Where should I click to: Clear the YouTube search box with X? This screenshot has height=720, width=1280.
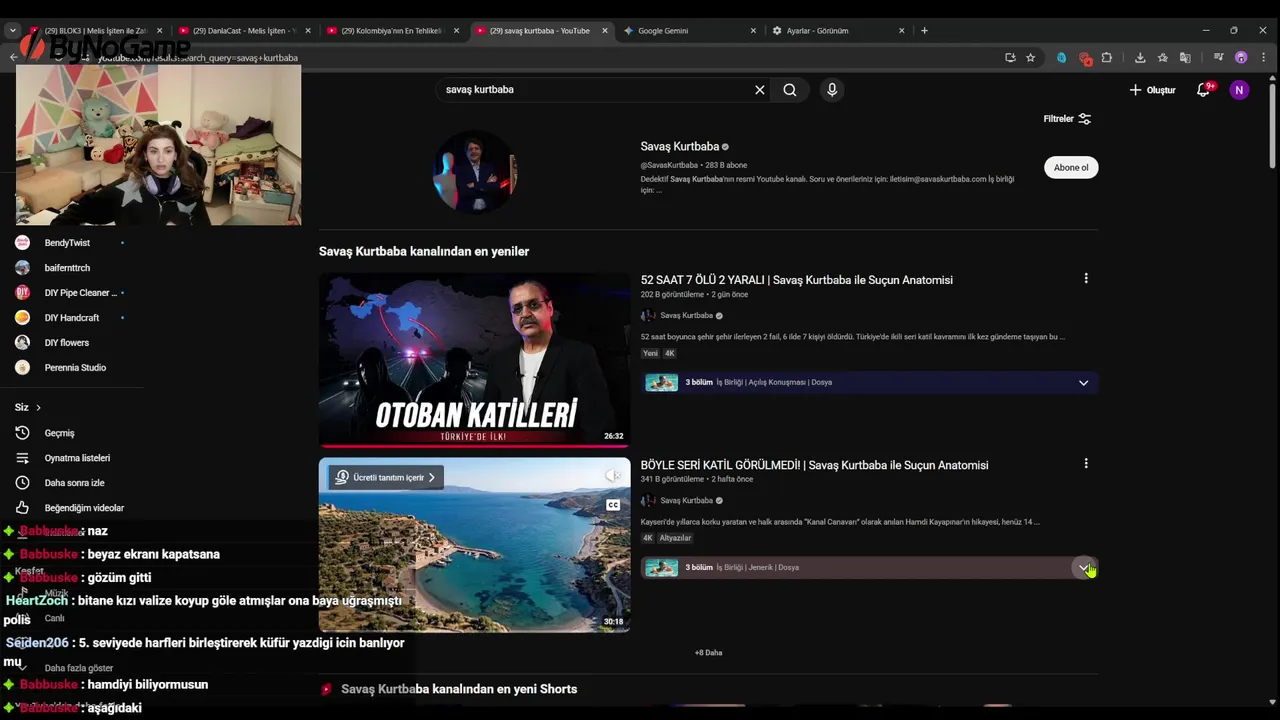[760, 90]
